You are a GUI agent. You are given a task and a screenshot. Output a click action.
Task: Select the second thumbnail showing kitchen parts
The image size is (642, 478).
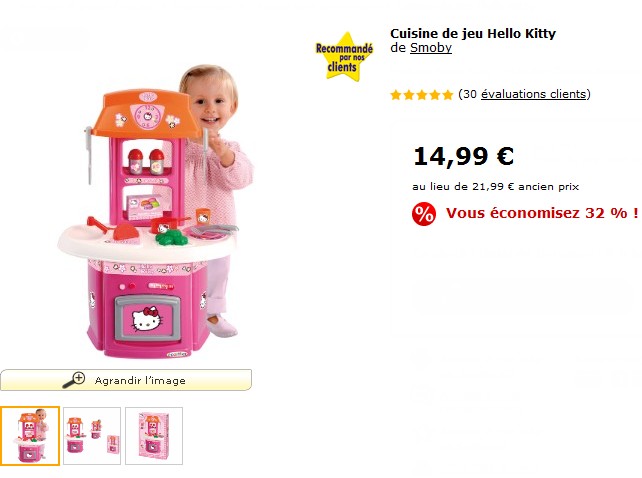click(92, 436)
